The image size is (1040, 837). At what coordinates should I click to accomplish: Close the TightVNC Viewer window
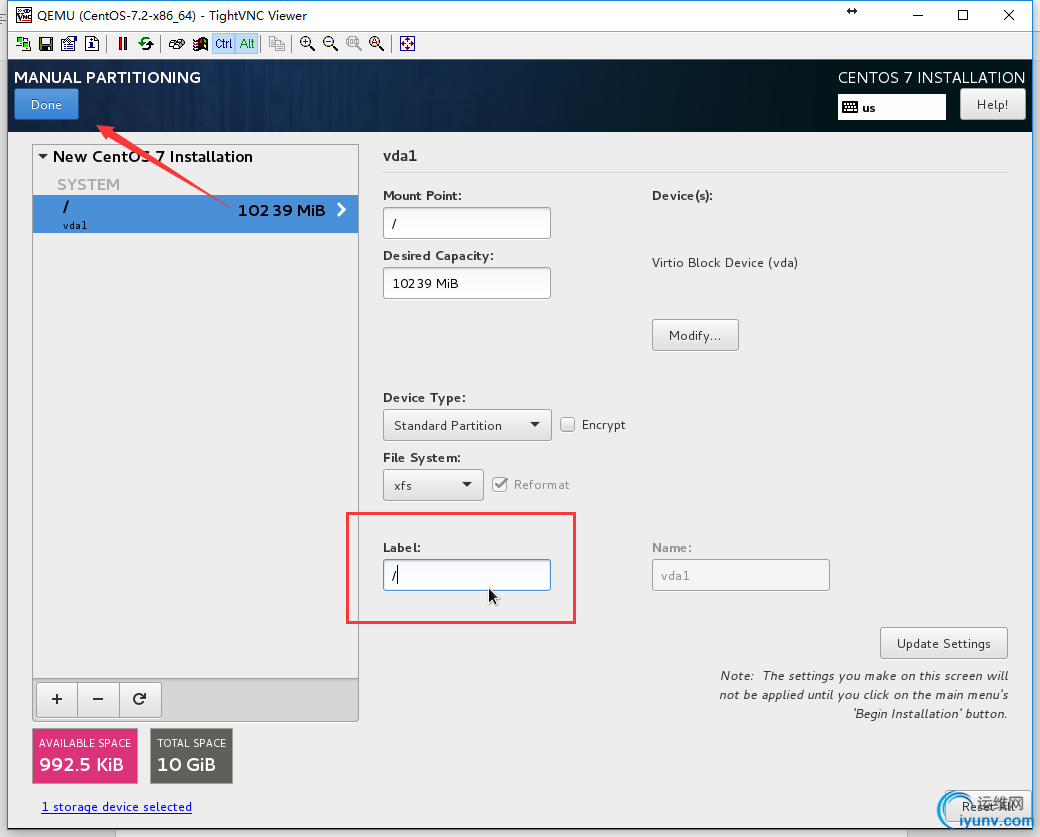pyautogui.click(x=1009, y=15)
